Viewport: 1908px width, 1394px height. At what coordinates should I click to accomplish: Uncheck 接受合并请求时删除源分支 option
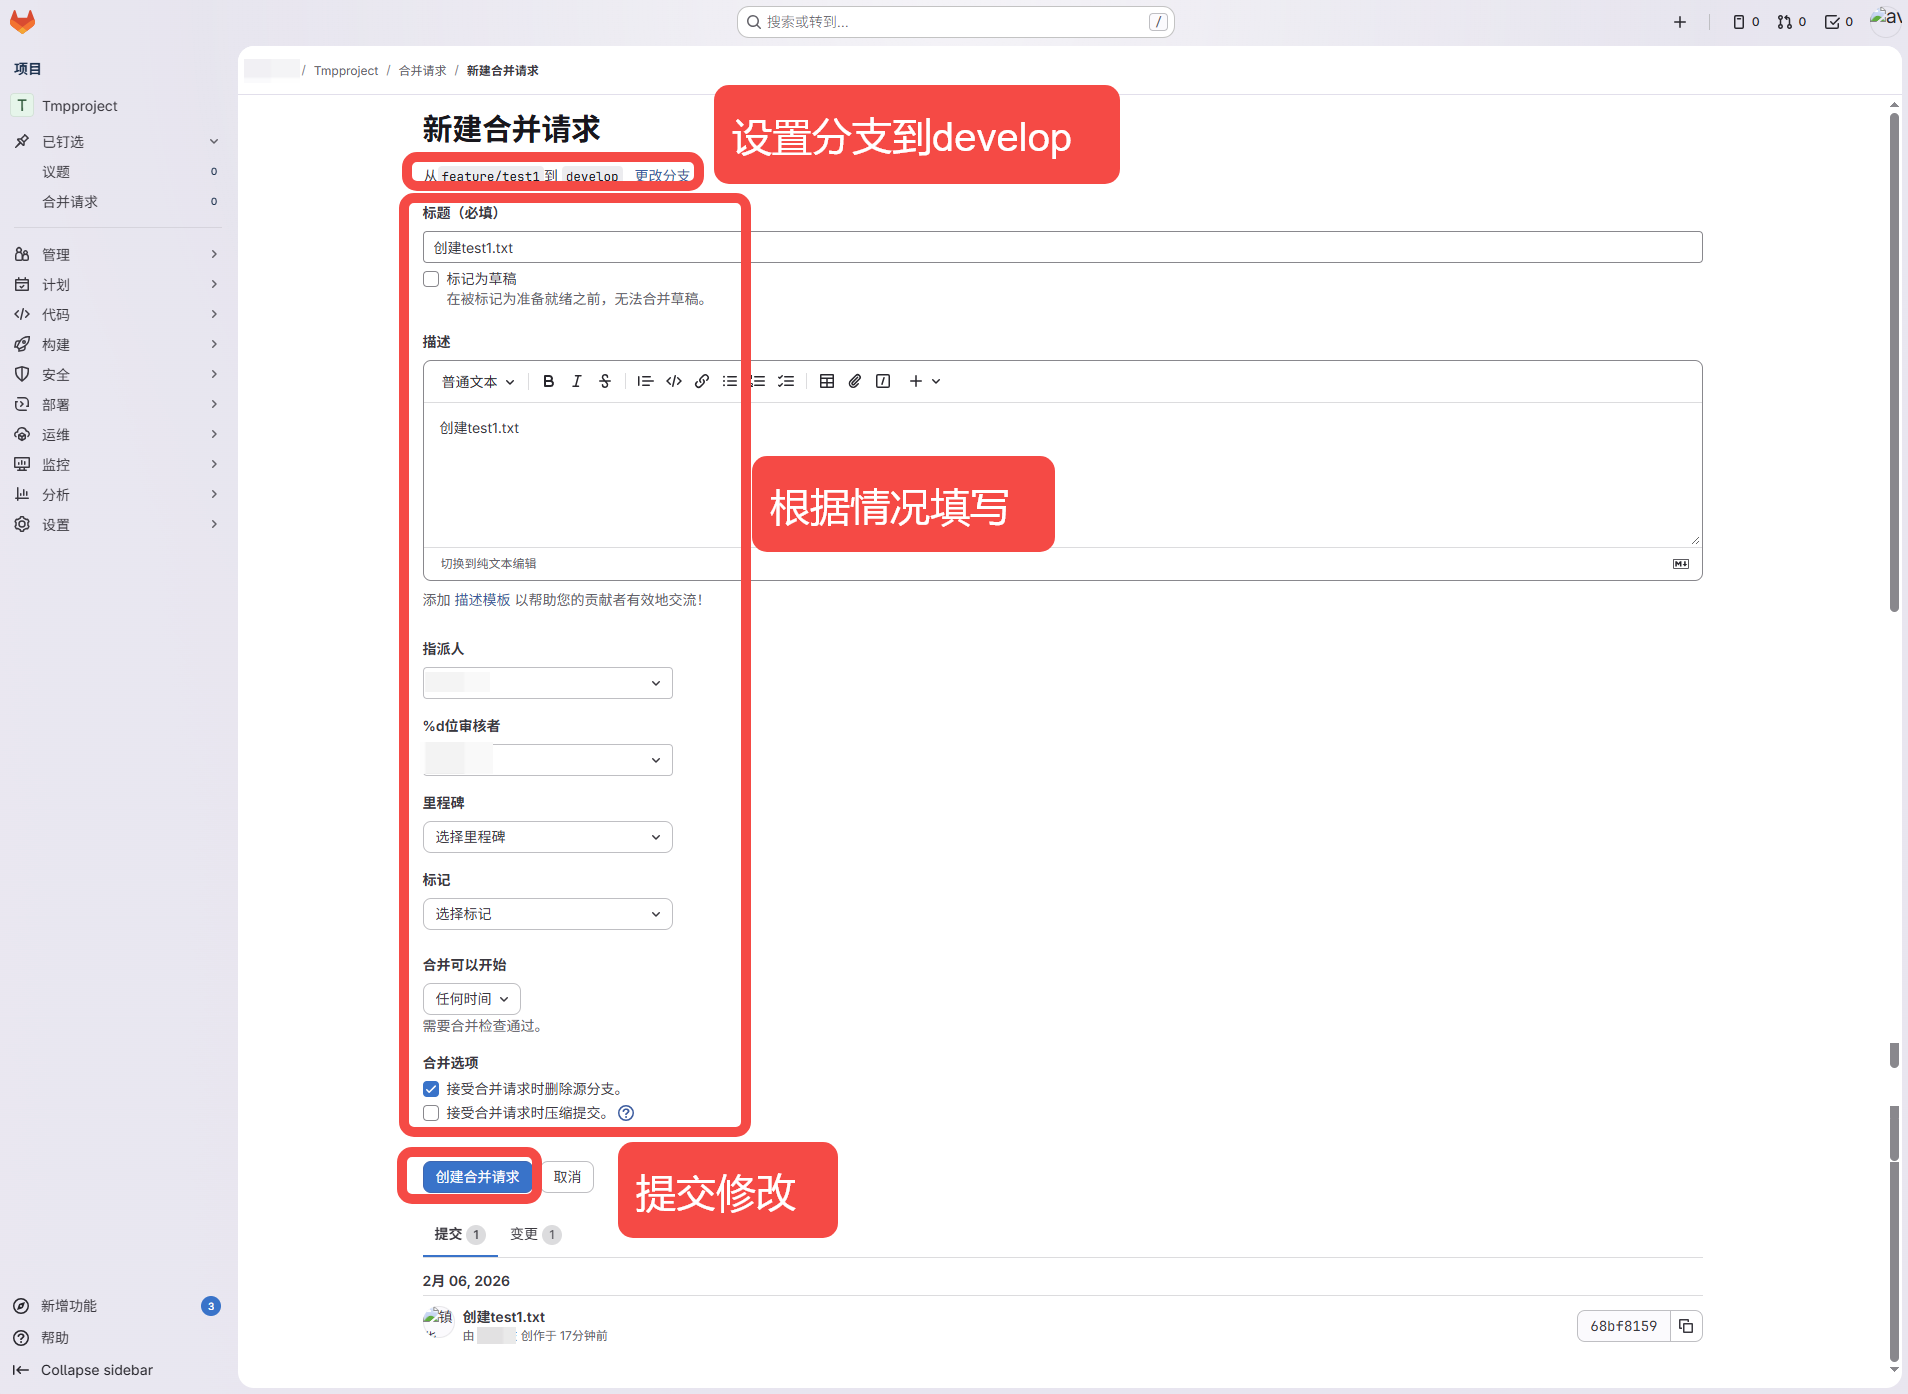[431, 1089]
